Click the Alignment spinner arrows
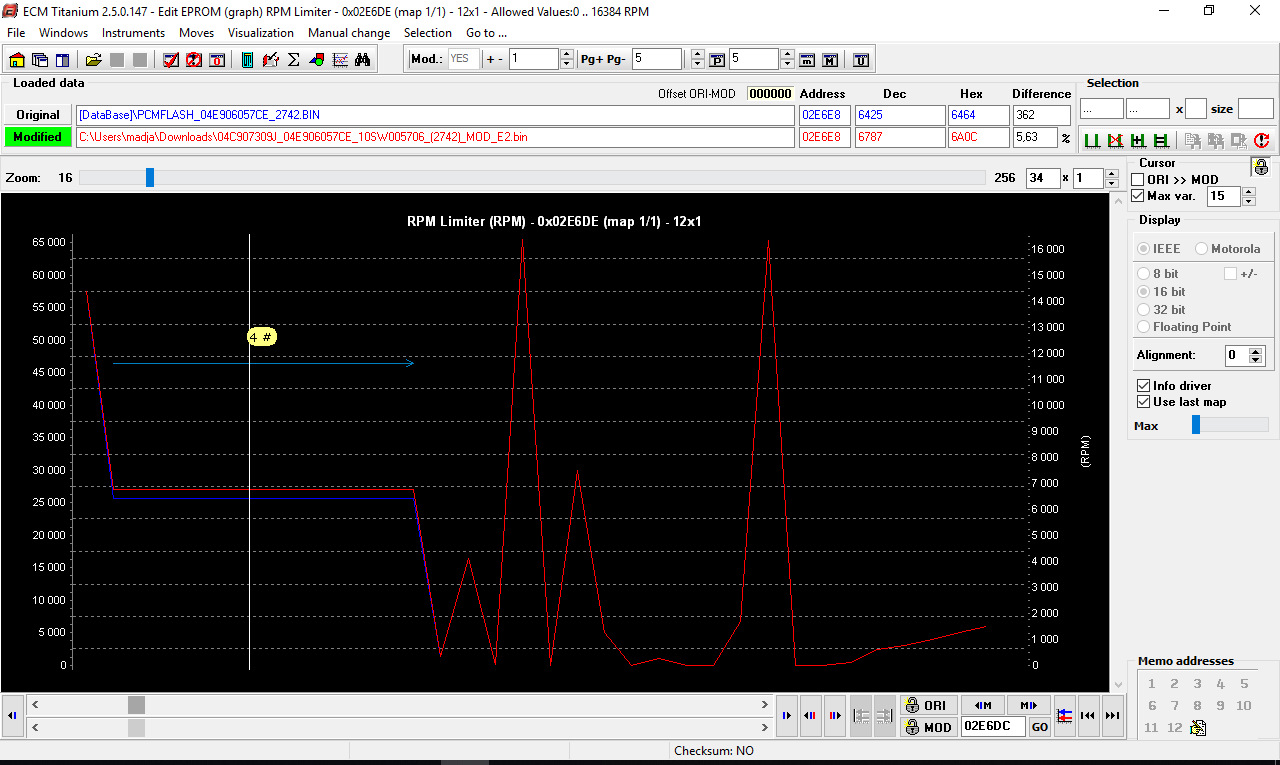1280x765 pixels. pos(1256,355)
